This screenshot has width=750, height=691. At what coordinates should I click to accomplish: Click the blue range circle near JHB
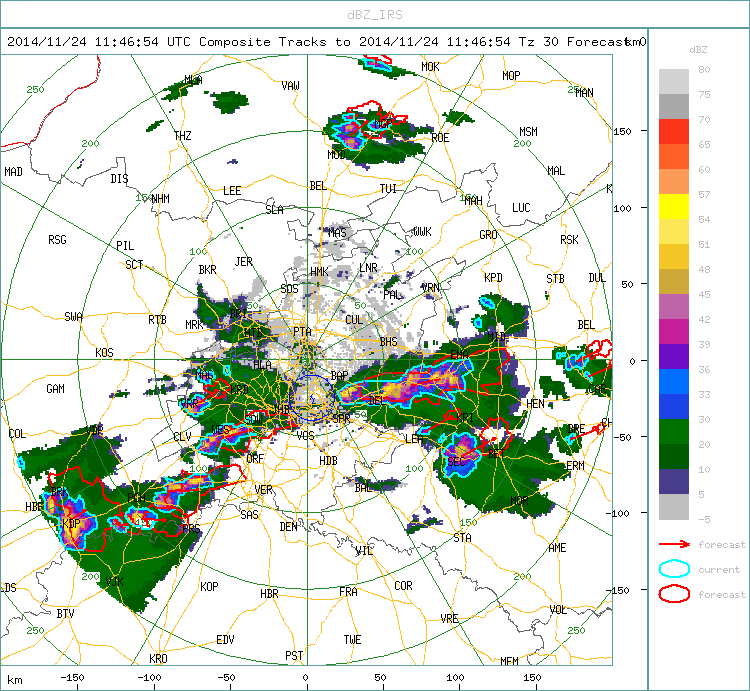(x=311, y=398)
